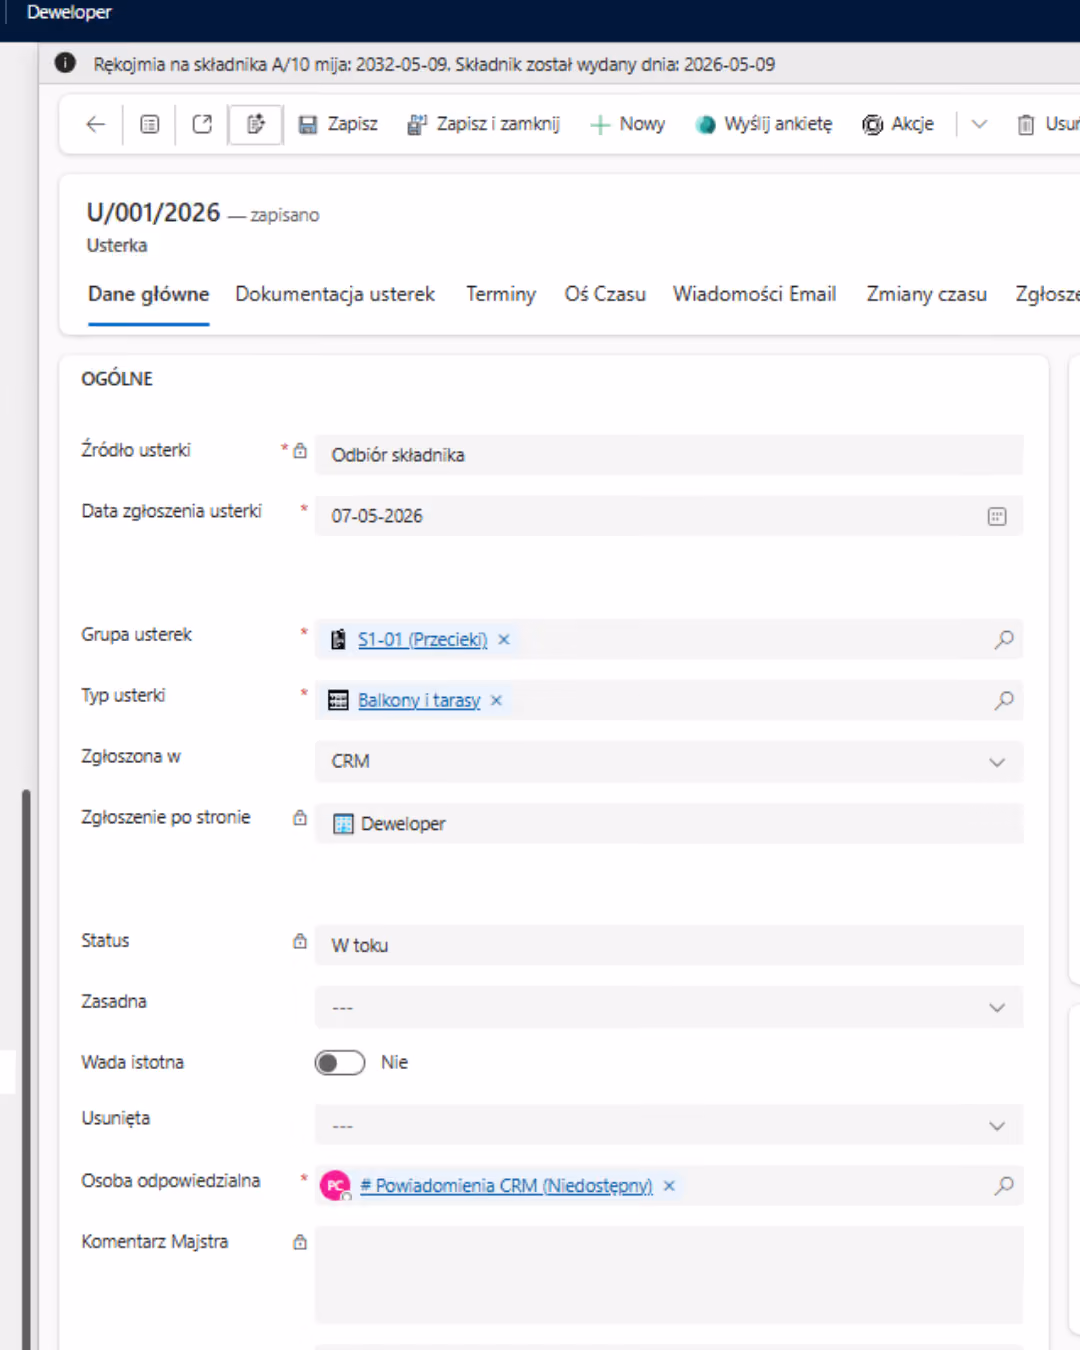Screen dimensions: 1080x1350
Task: Search Grupa usterek with magnifier icon
Action: coord(1004,639)
